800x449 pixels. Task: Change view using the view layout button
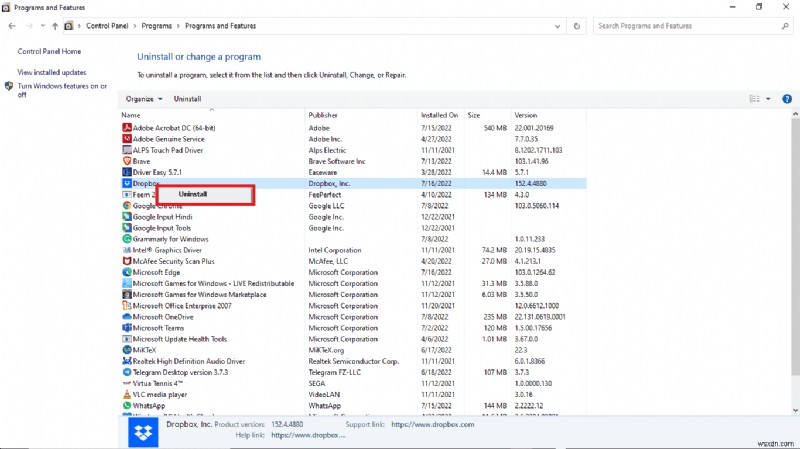pos(755,99)
